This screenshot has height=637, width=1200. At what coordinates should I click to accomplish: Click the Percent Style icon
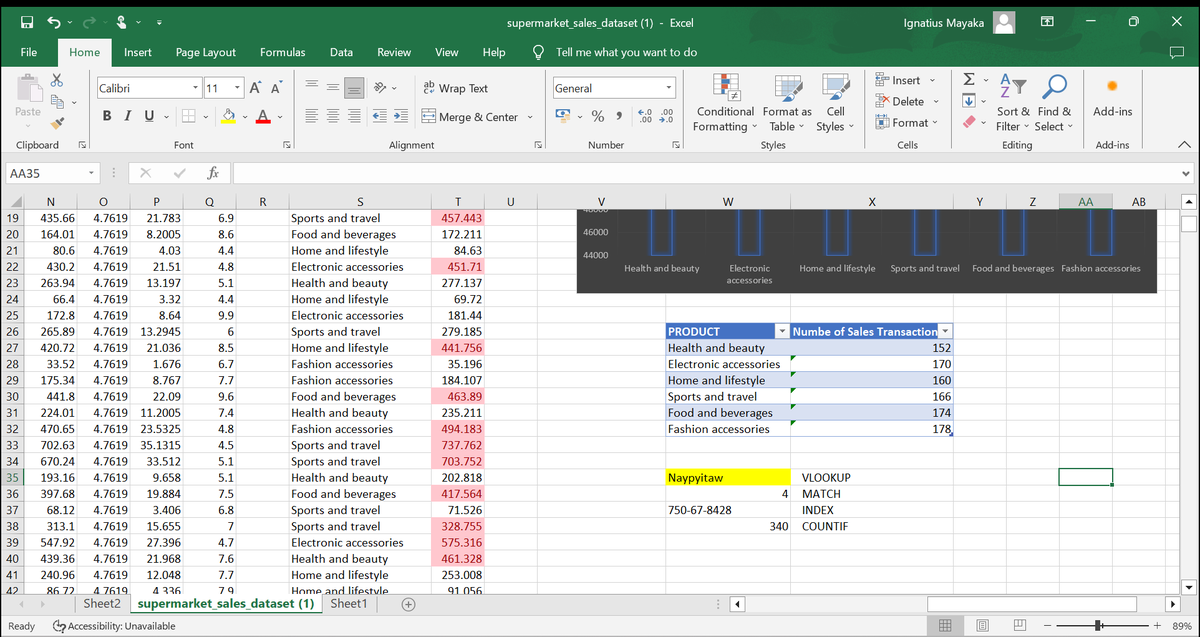599,117
